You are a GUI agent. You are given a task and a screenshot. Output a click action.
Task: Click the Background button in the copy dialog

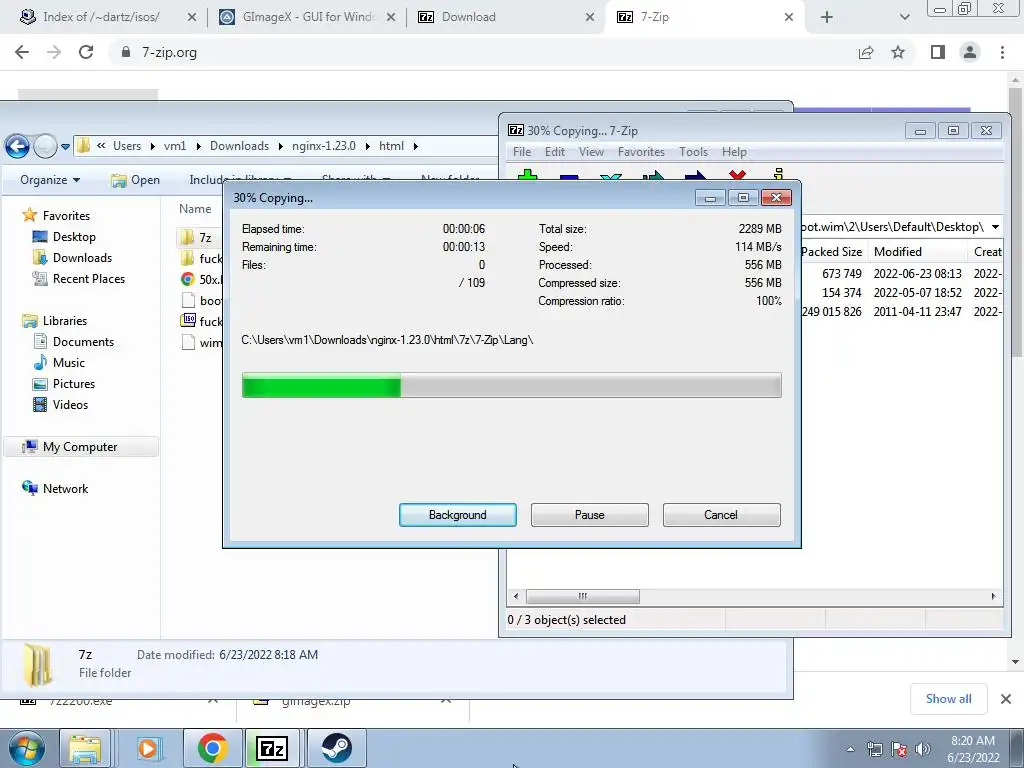tap(457, 515)
